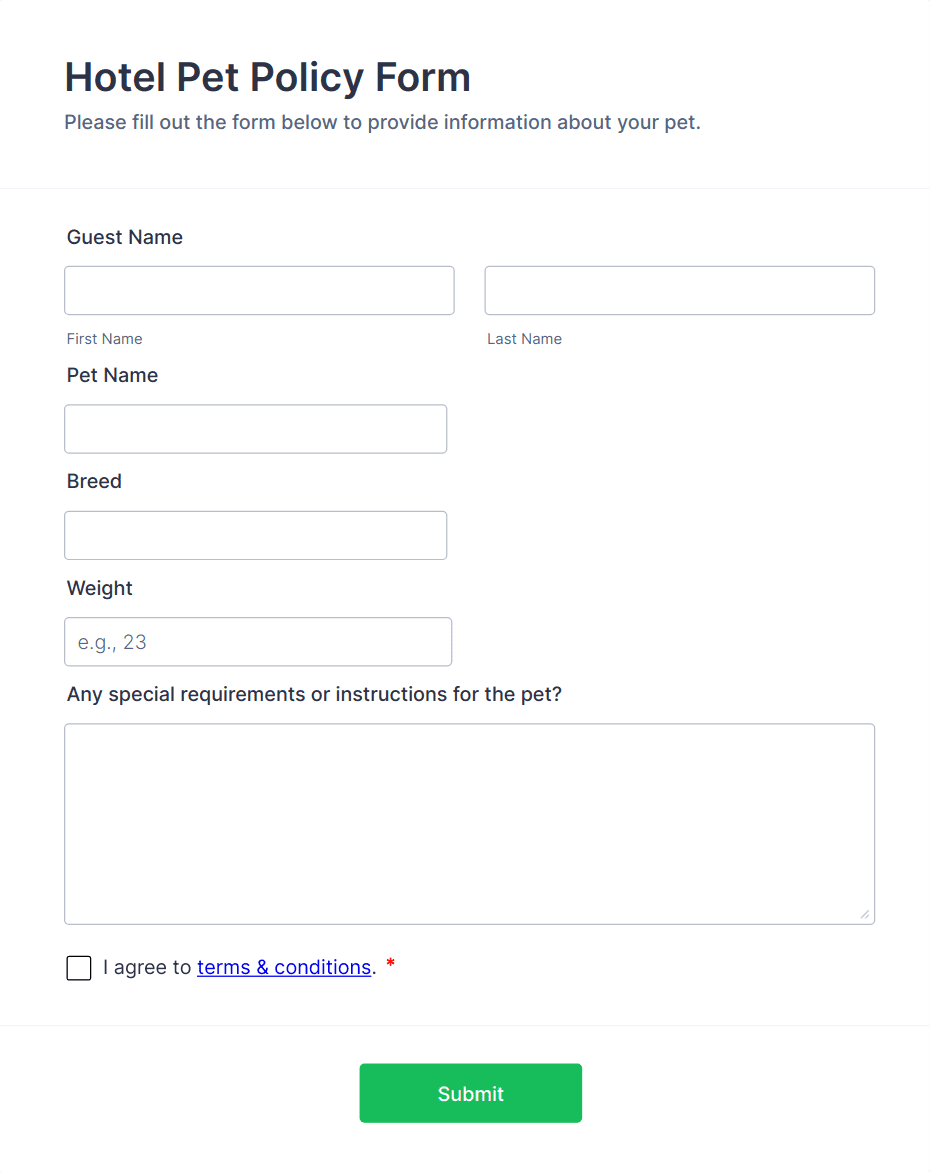
Task: Click the Breed label text
Action: 94,481
